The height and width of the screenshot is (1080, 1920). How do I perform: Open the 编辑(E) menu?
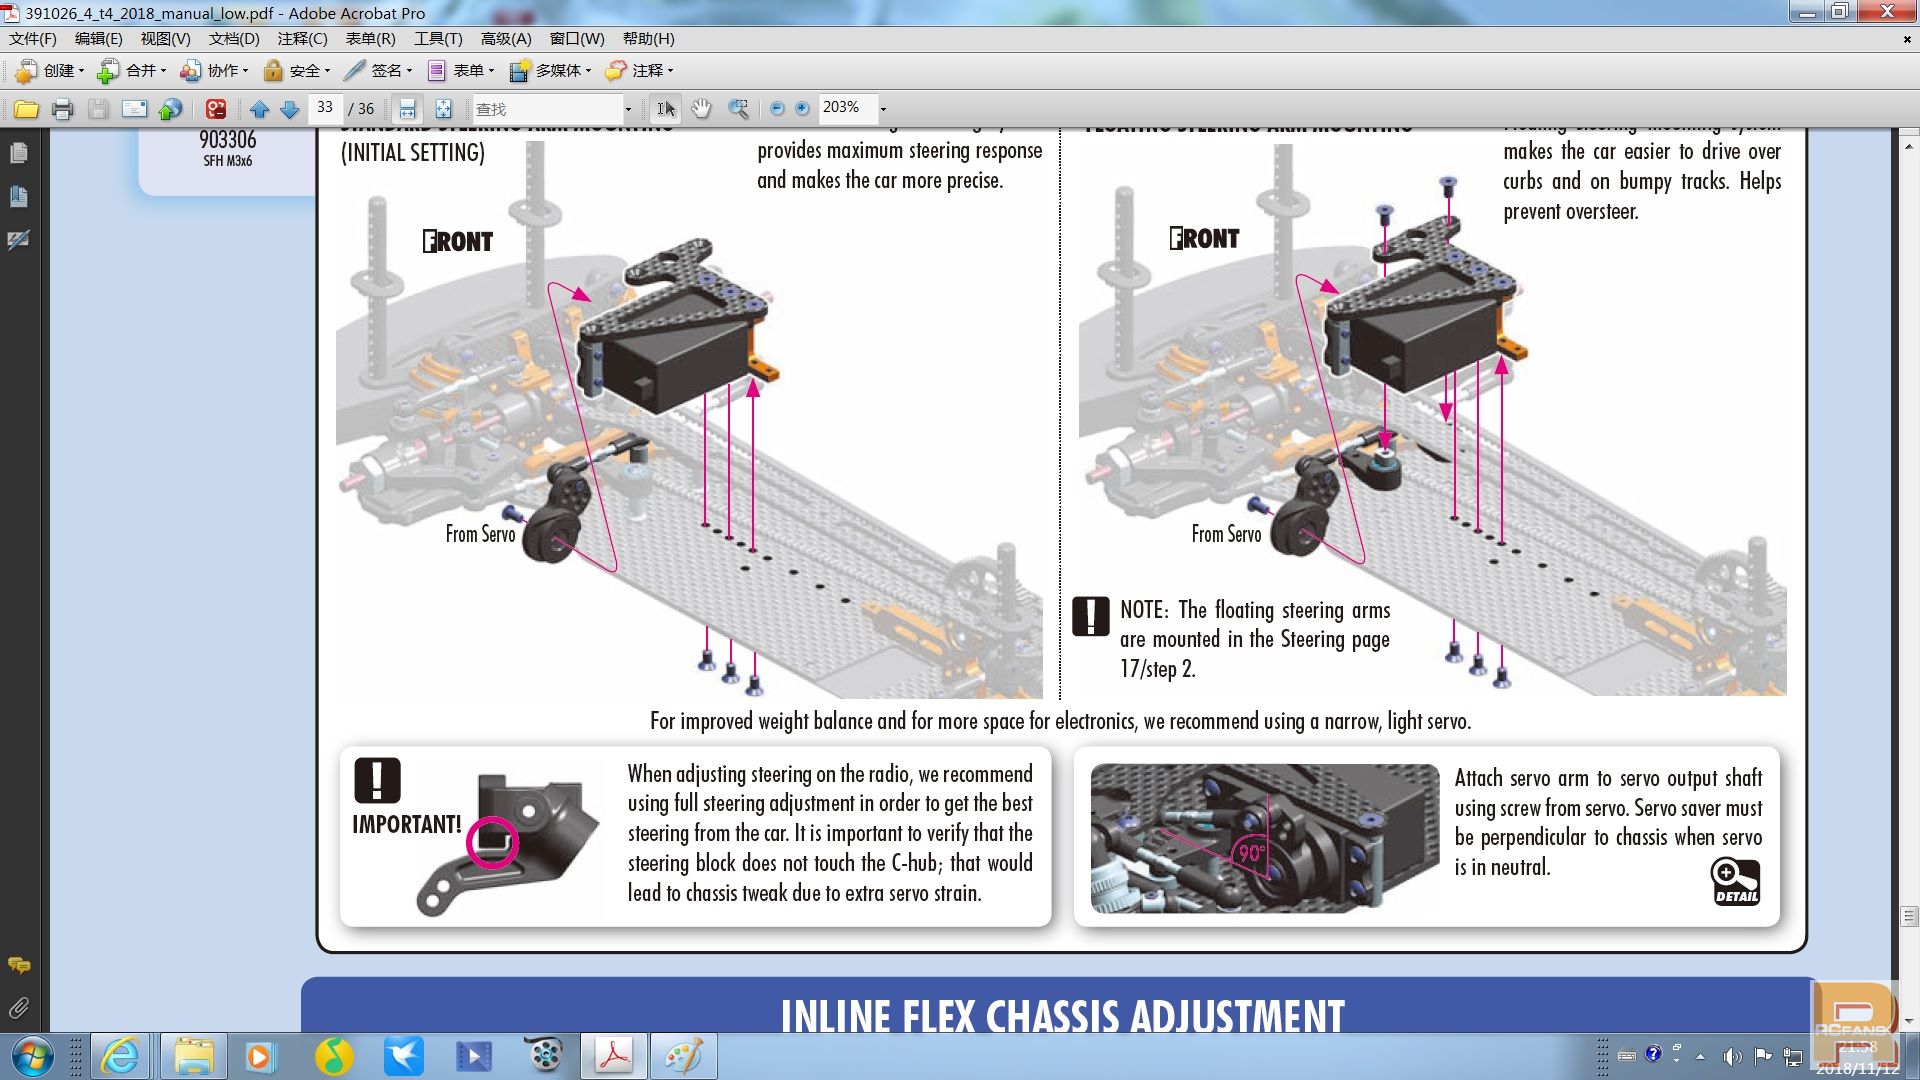point(99,39)
